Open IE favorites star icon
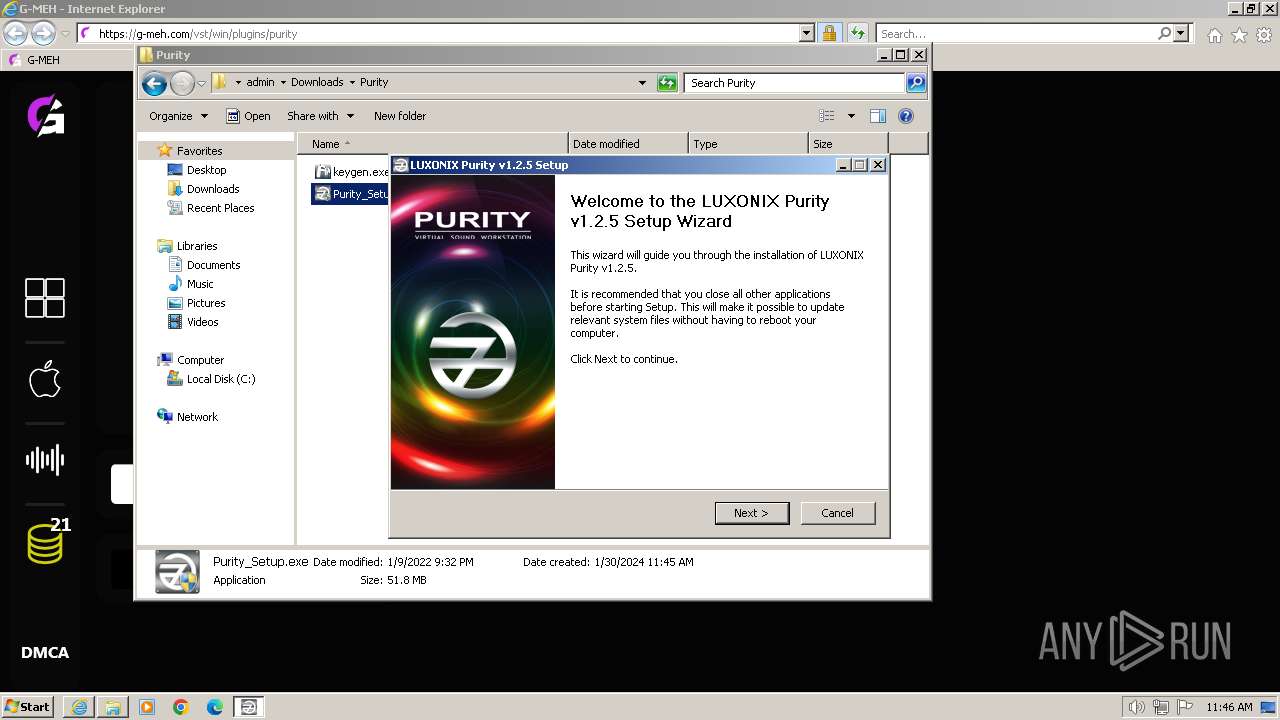 click(1239, 35)
